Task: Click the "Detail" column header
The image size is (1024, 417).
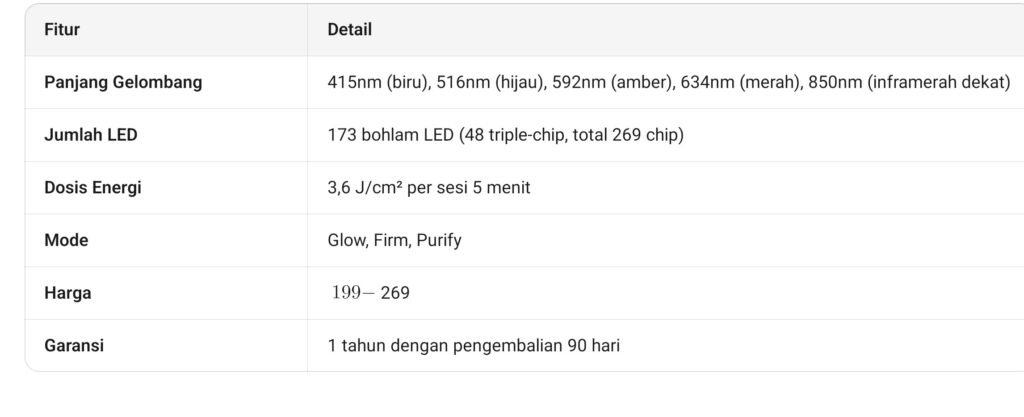Action: coord(349,30)
